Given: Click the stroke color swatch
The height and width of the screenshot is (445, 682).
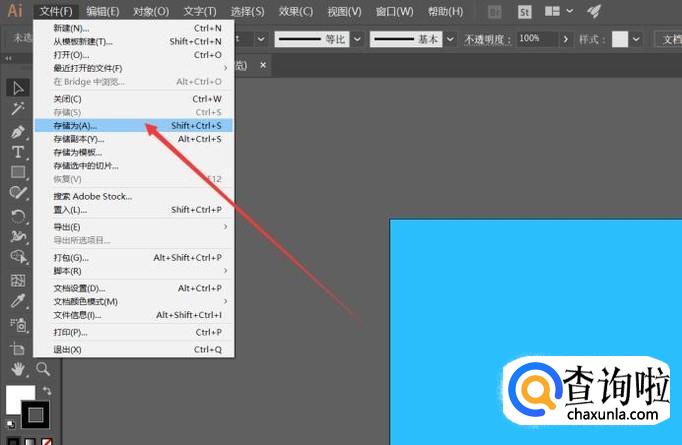Looking at the screenshot, I should tap(36, 415).
